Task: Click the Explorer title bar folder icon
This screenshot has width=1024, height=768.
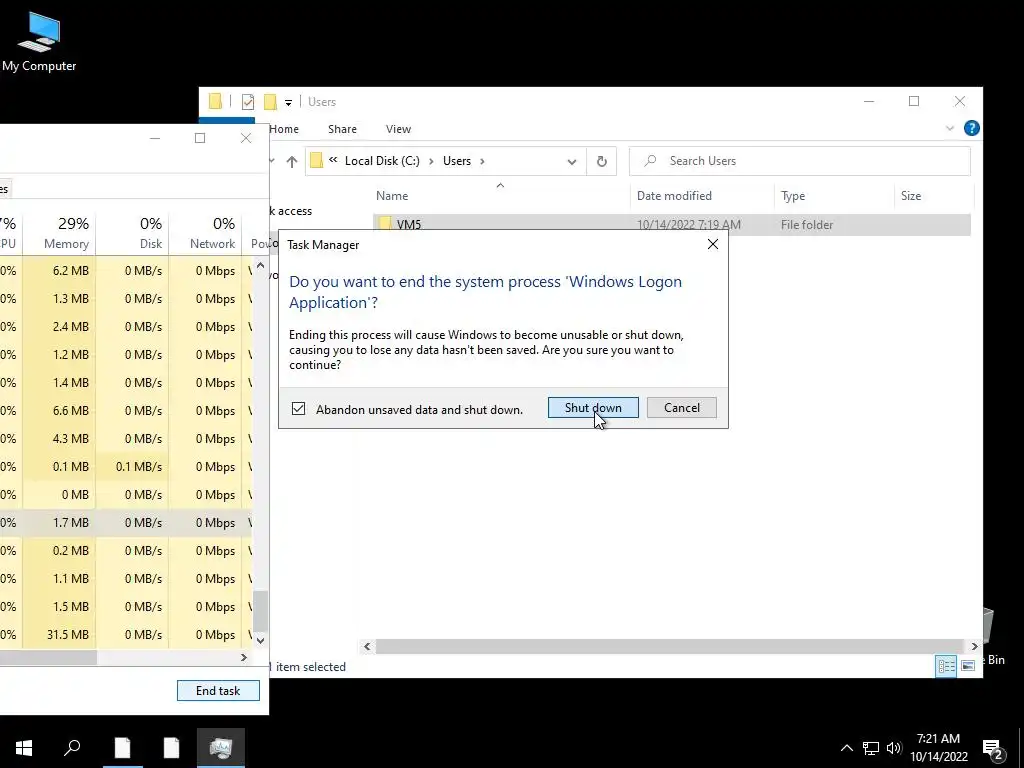Action: point(215,101)
